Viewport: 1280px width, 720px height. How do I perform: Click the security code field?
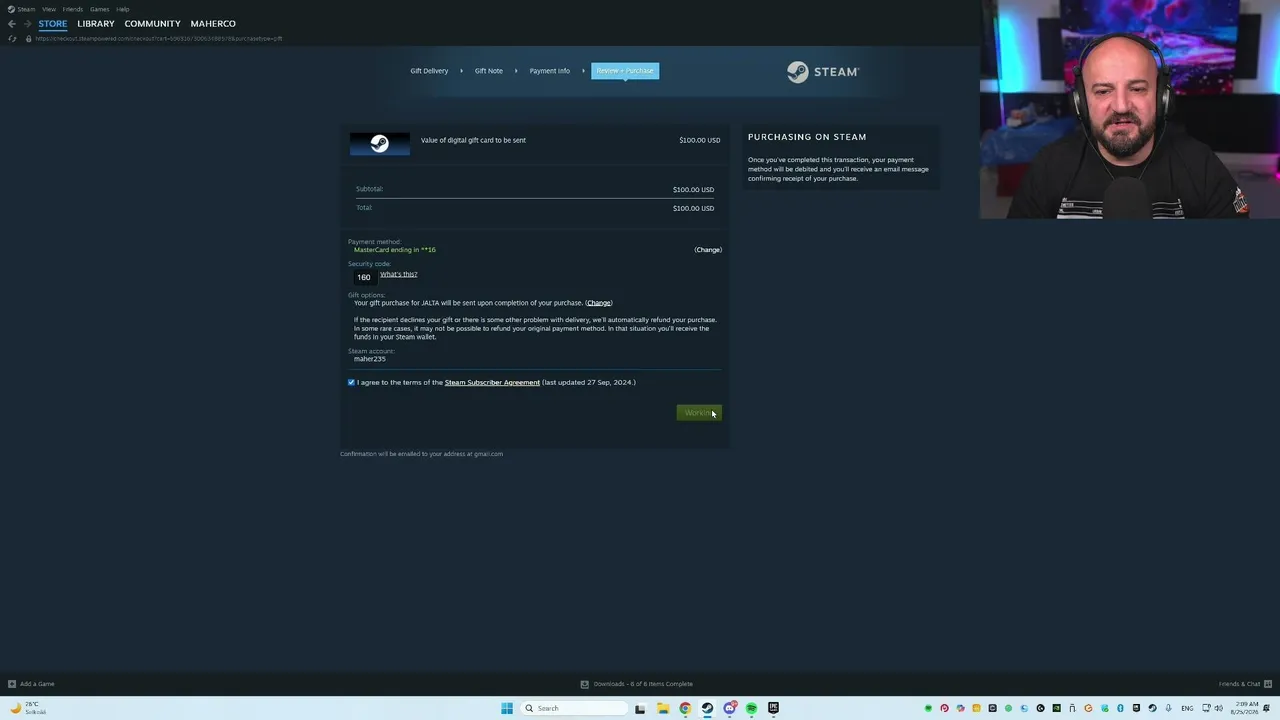[364, 277]
